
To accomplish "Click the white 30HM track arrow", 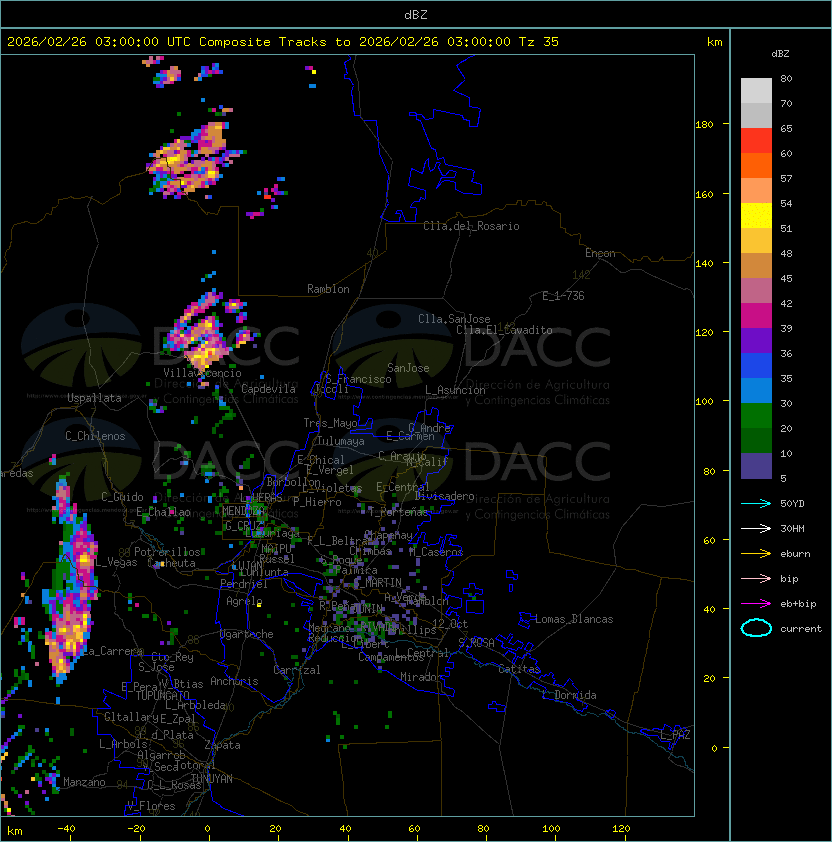I will coord(756,528).
